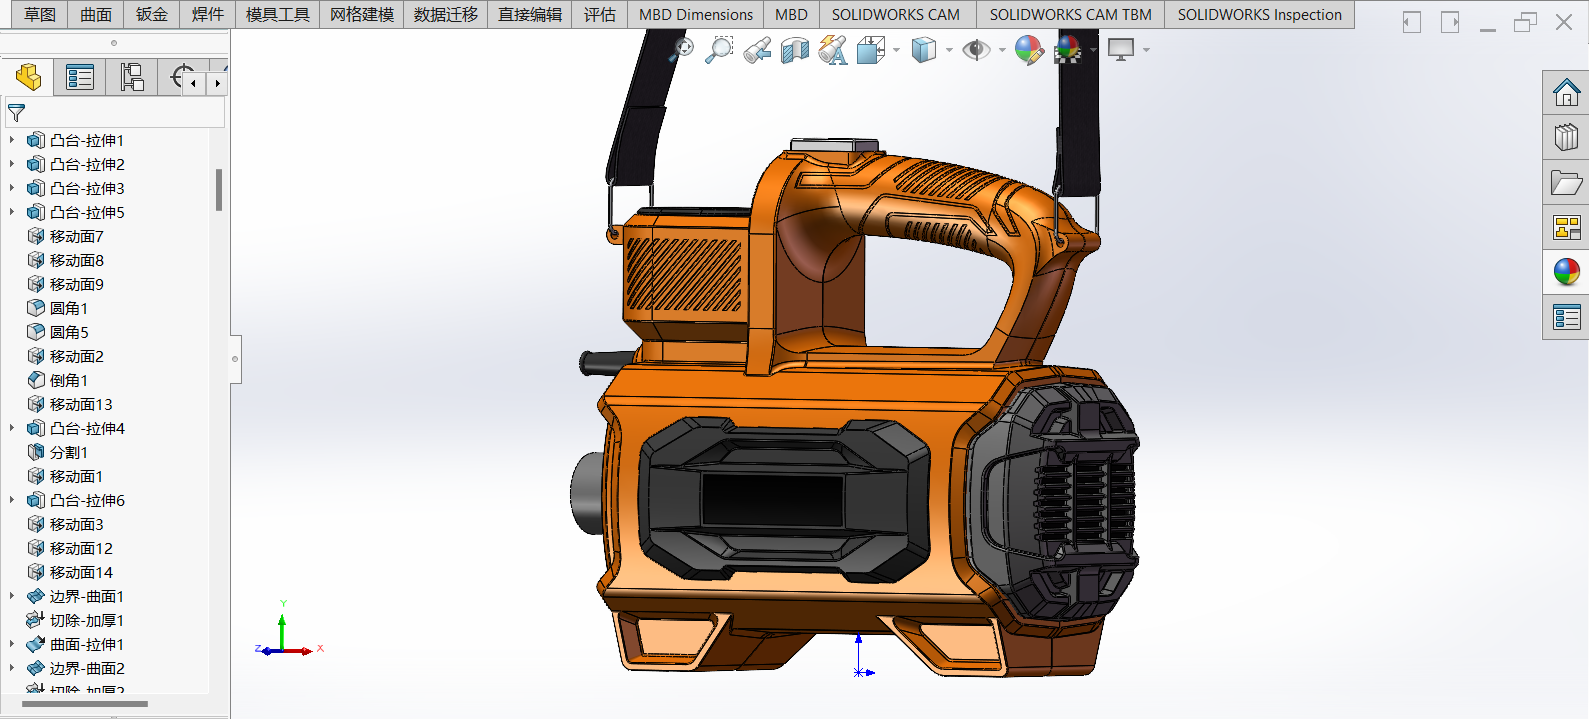1589x719 pixels.
Task: Open the View Orientation dropdown arrow
Action: [x=896, y=50]
